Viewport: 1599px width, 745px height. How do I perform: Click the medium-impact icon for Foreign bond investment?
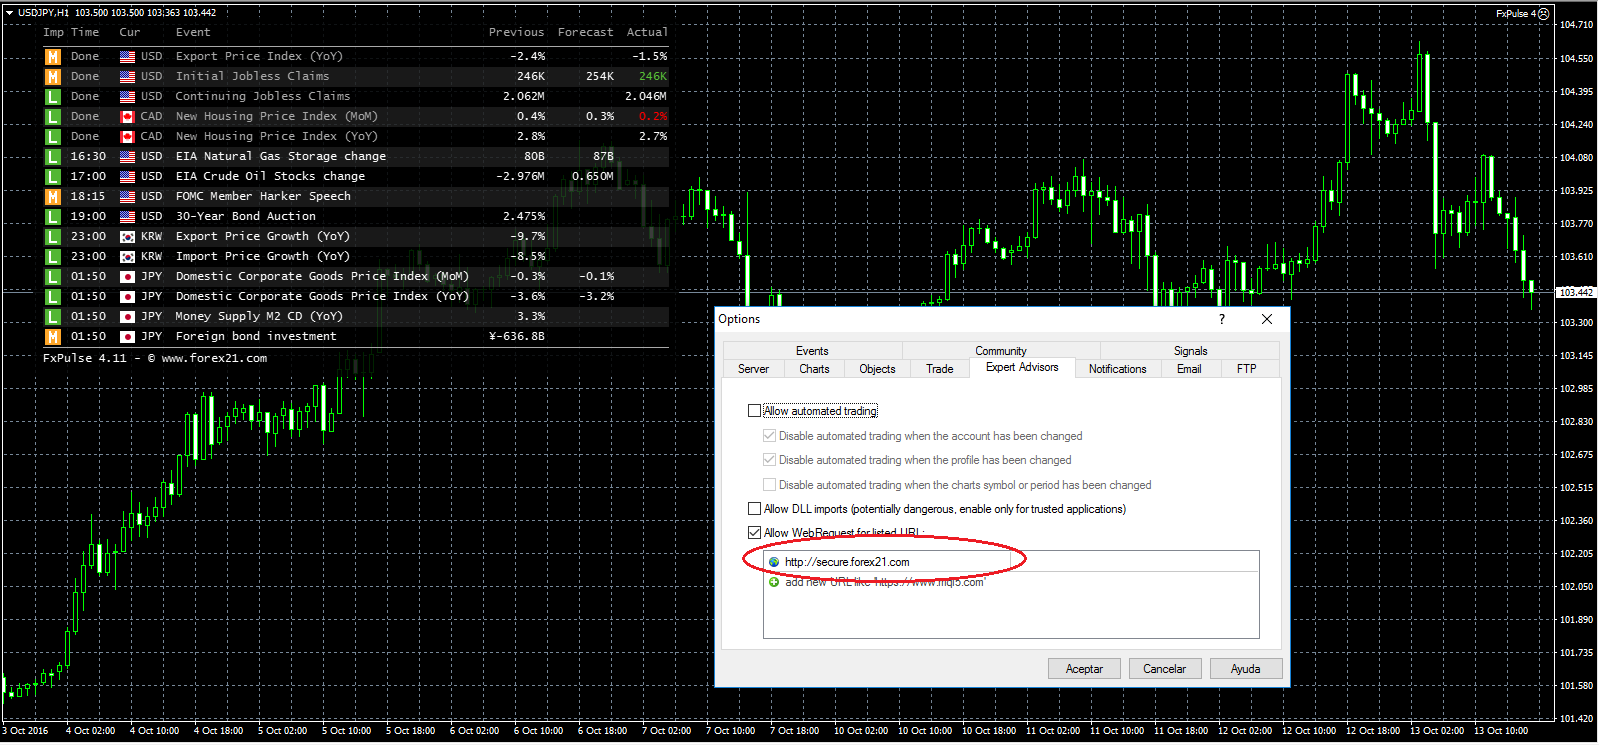[x=52, y=337]
